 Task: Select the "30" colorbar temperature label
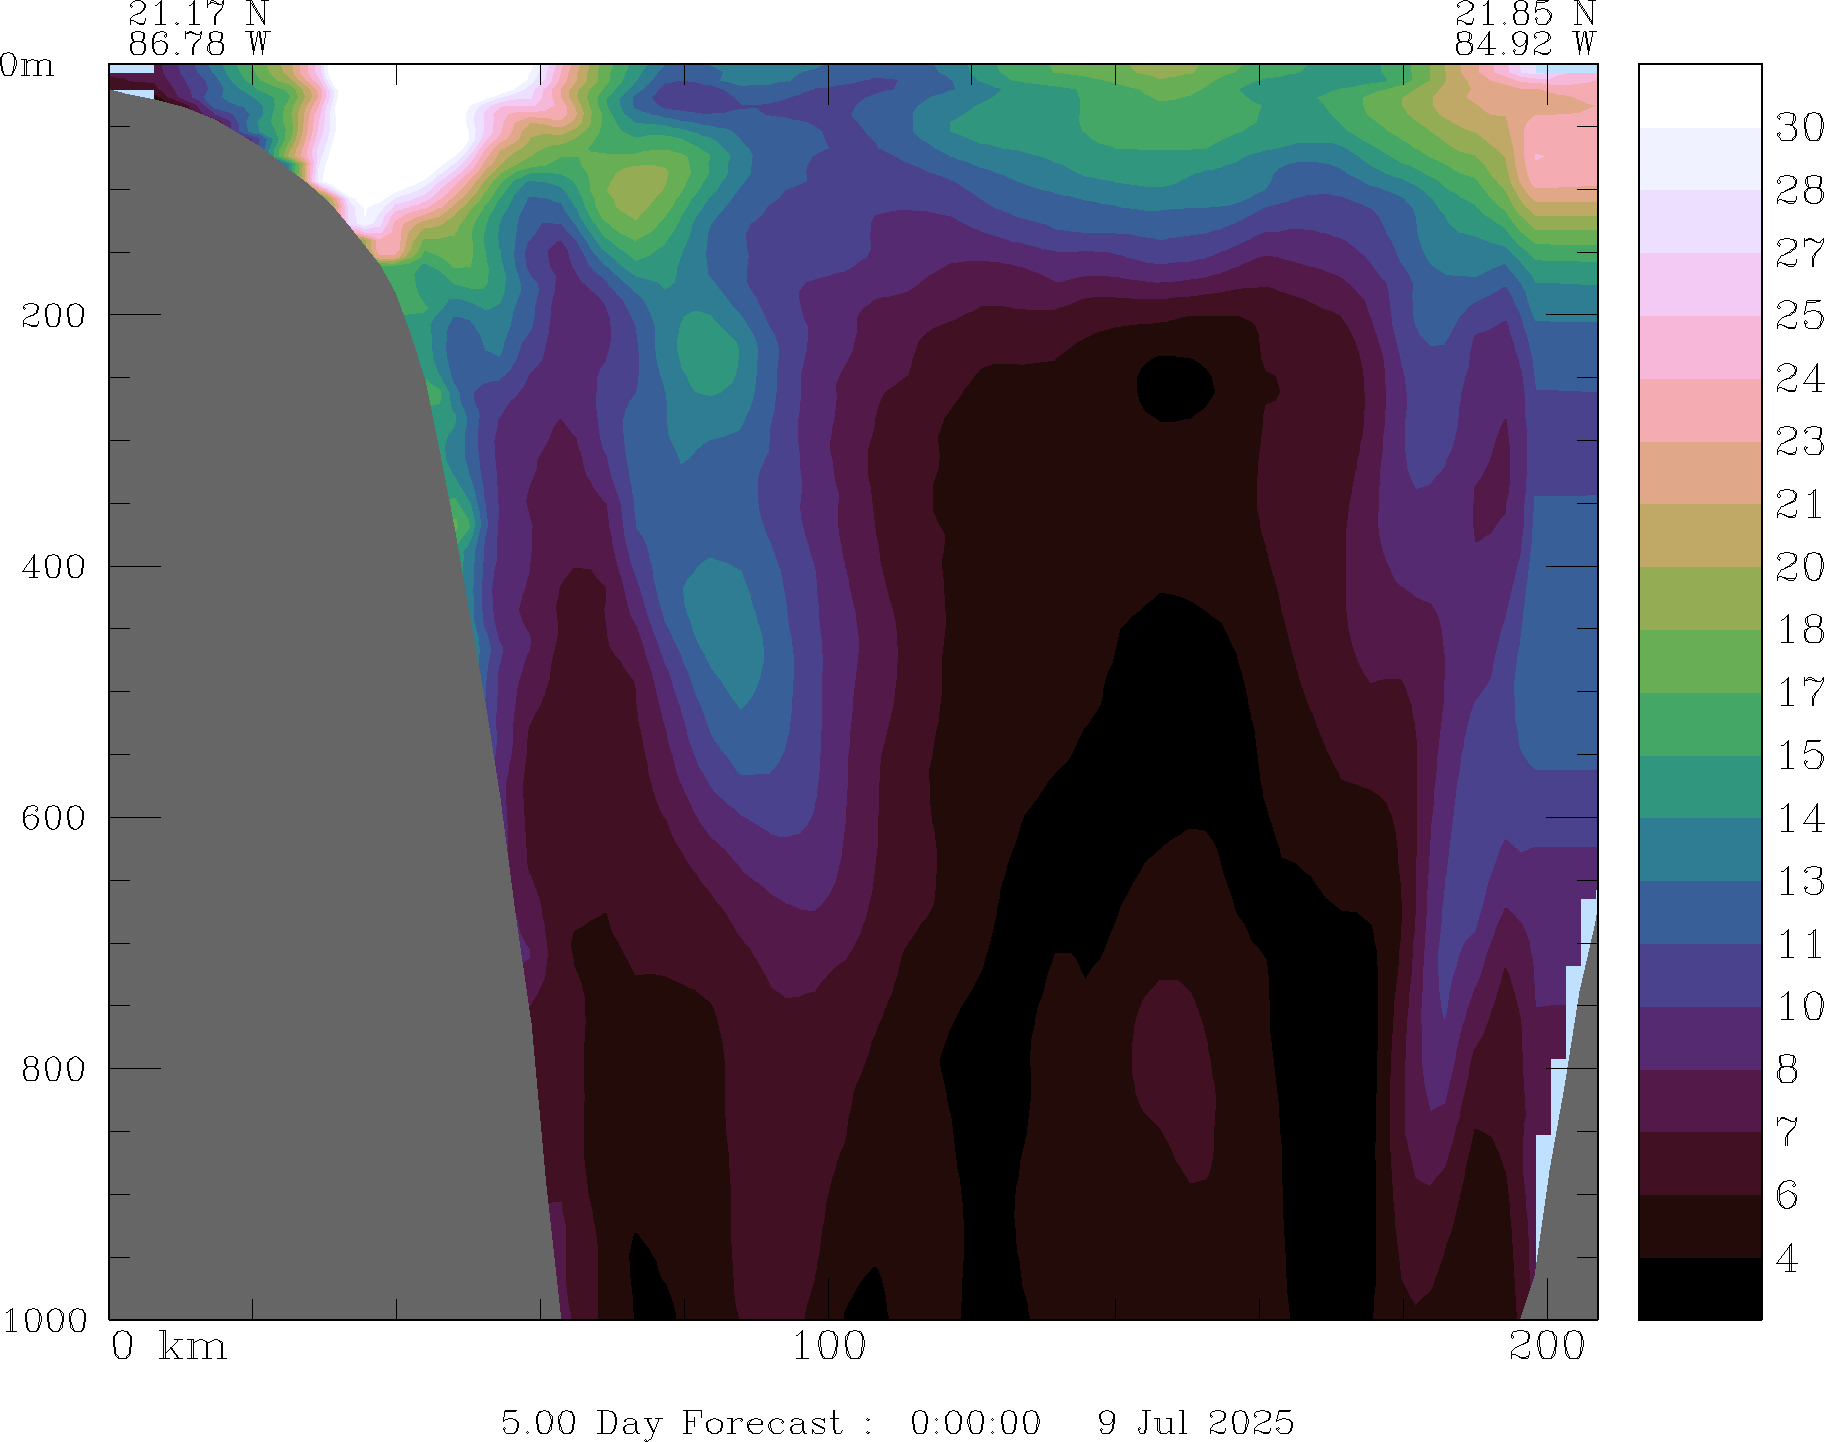[x=1799, y=127]
